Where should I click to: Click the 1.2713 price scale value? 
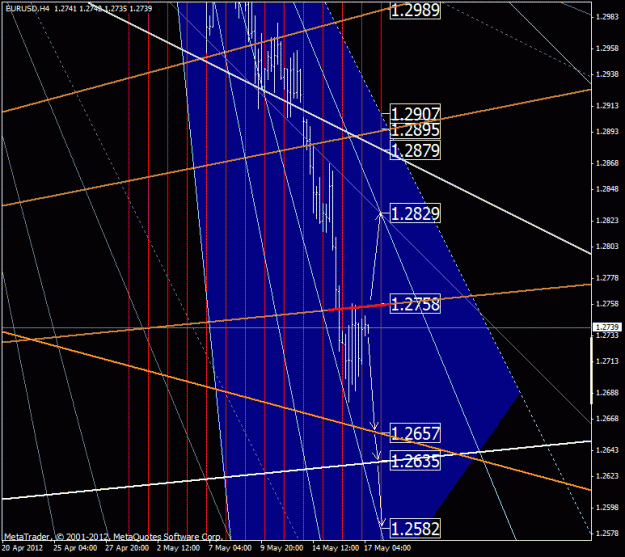tap(607, 361)
